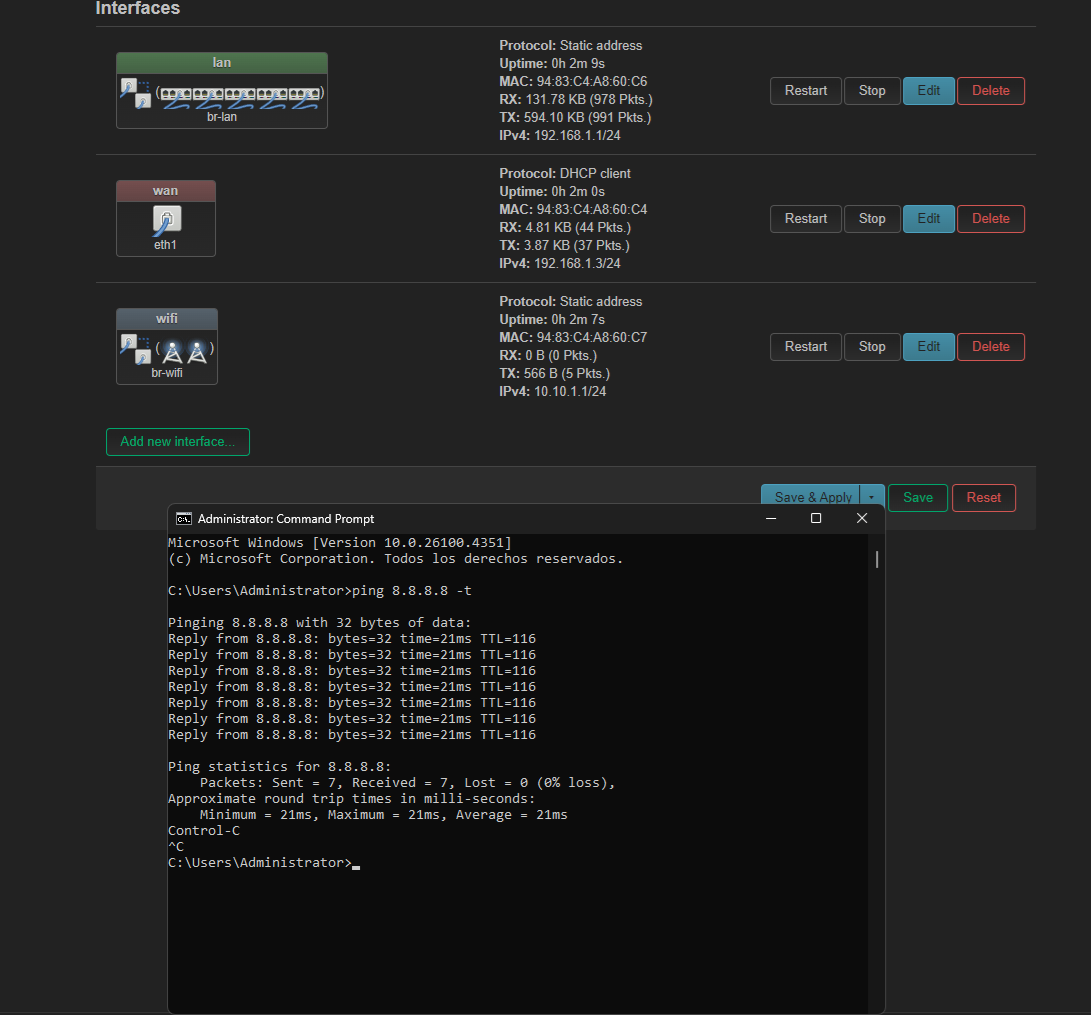Restart the wan interface
The width and height of the screenshot is (1091, 1015).
click(x=805, y=219)
